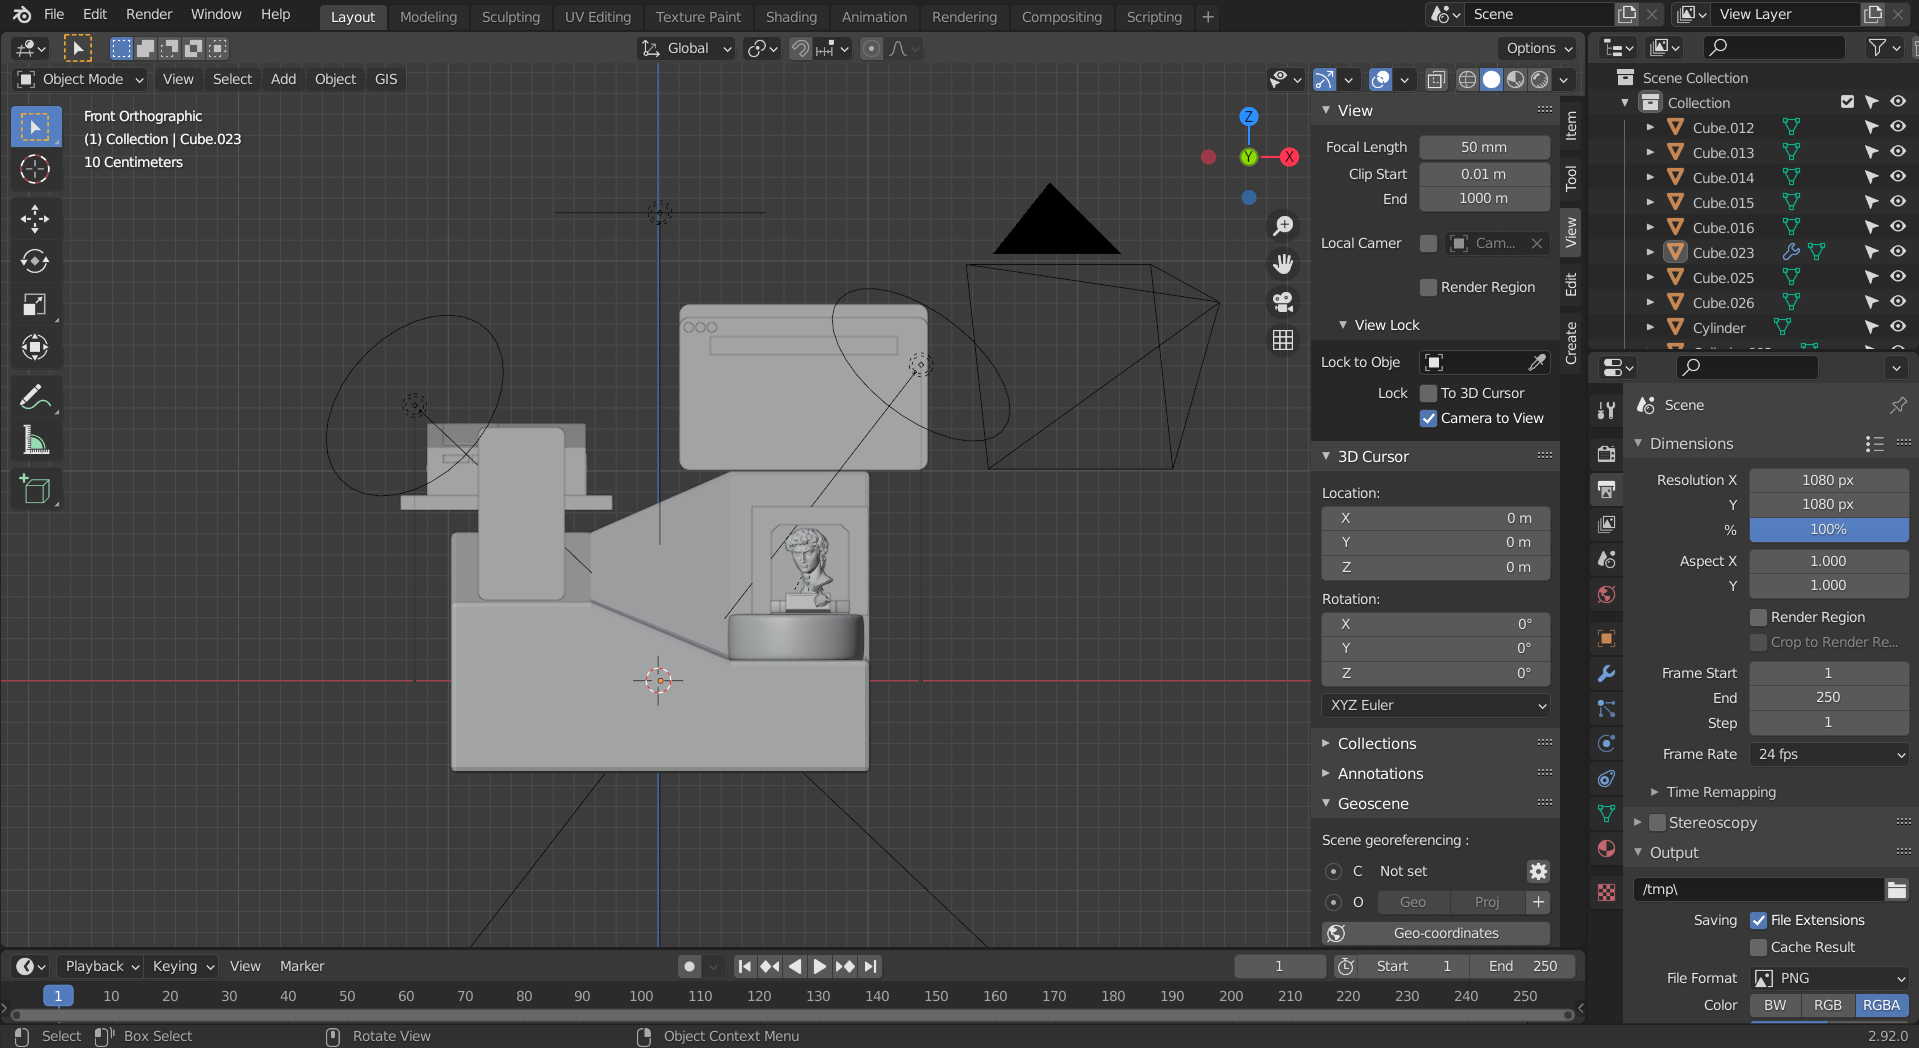Select the Add Cube tool
Screen dimensions: 1919x1048
click(x=35, y=490)
